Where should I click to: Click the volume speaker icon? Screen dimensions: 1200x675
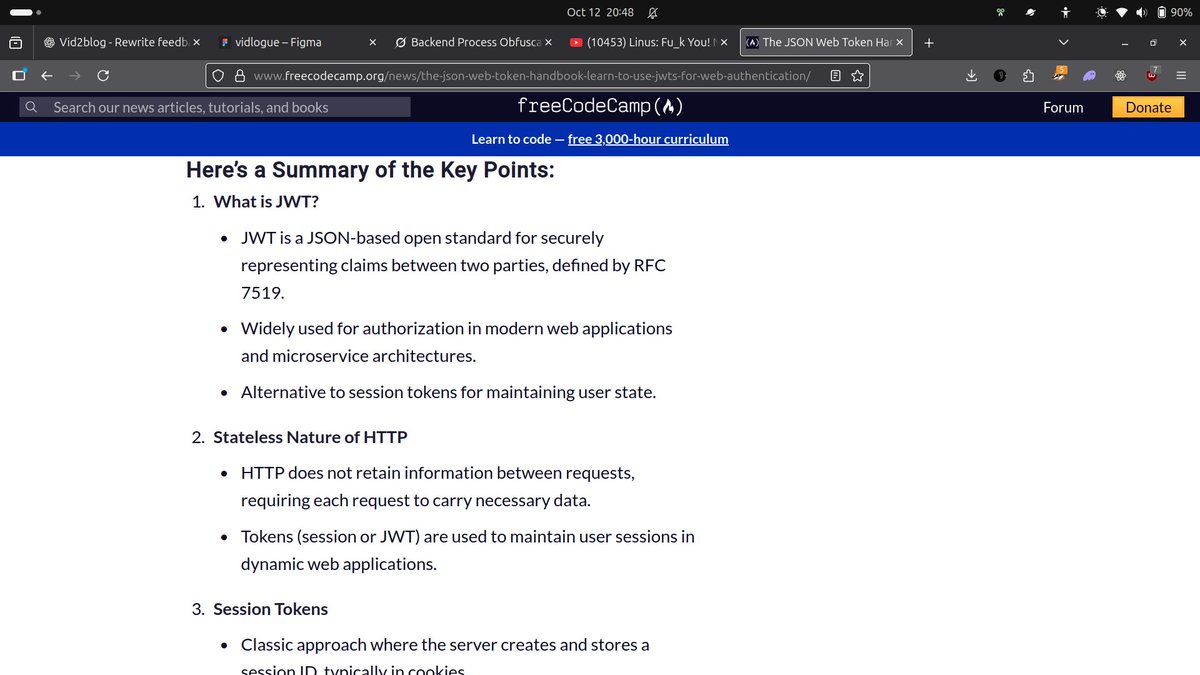(x=1142, y=12)
